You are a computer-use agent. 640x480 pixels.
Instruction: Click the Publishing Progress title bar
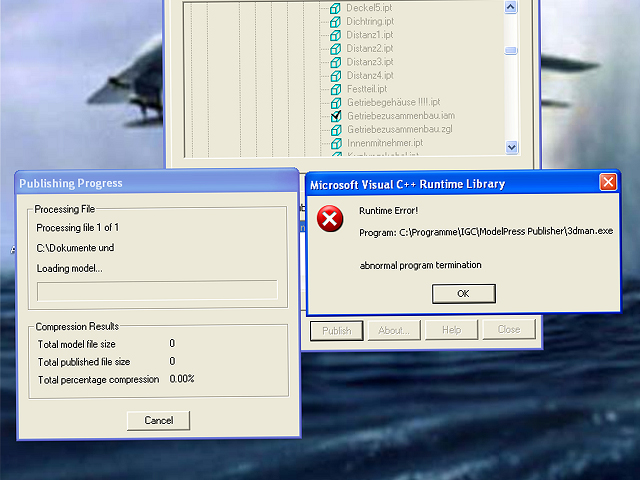[x=157, y=183]
